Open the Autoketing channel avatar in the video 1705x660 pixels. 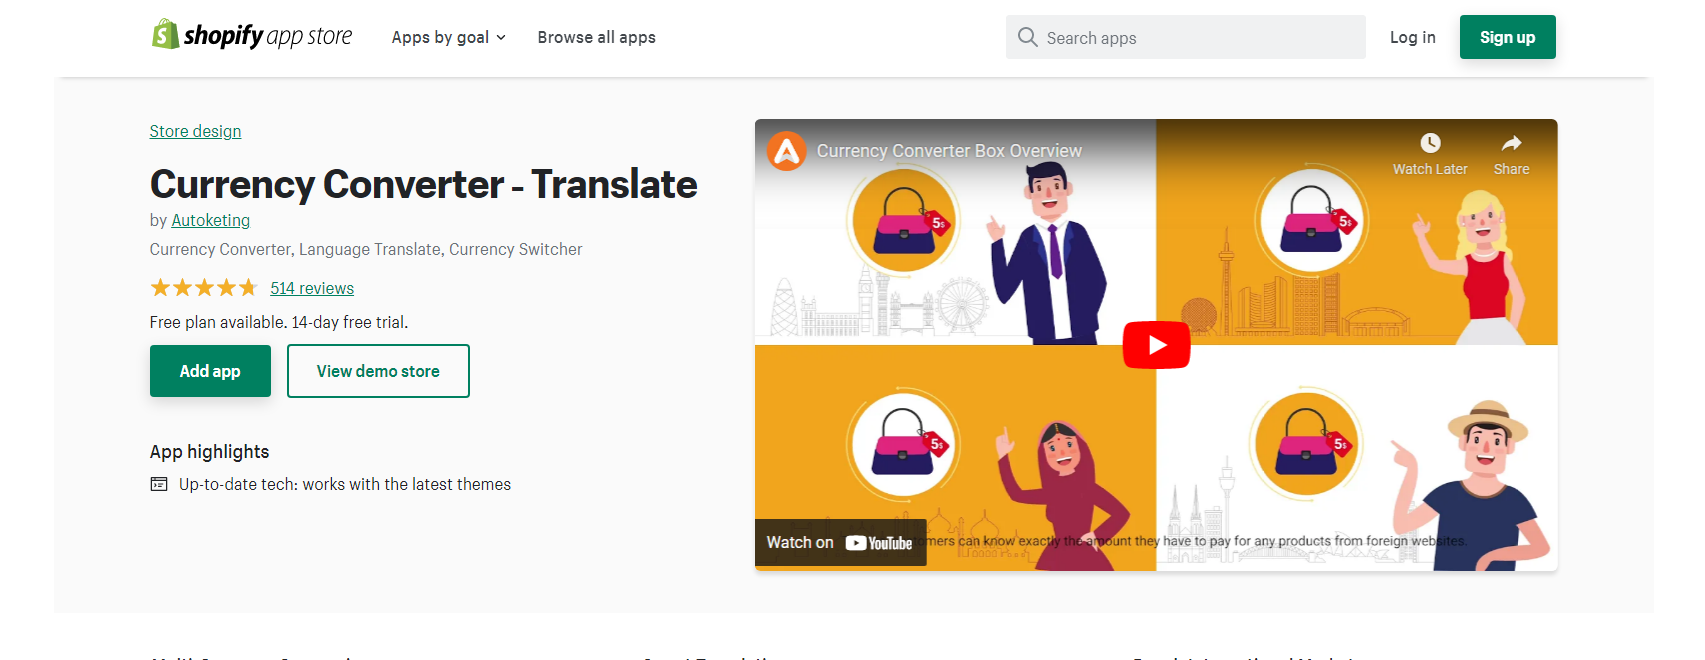click(787, 151)
